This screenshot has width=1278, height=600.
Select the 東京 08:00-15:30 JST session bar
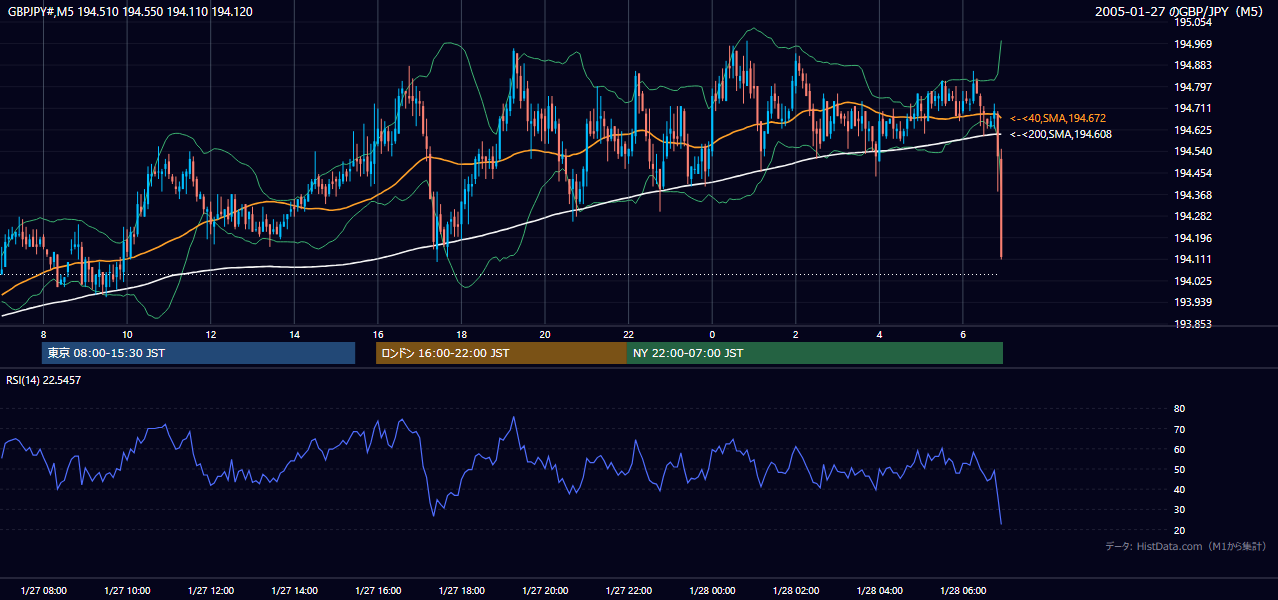coord(198,353)
